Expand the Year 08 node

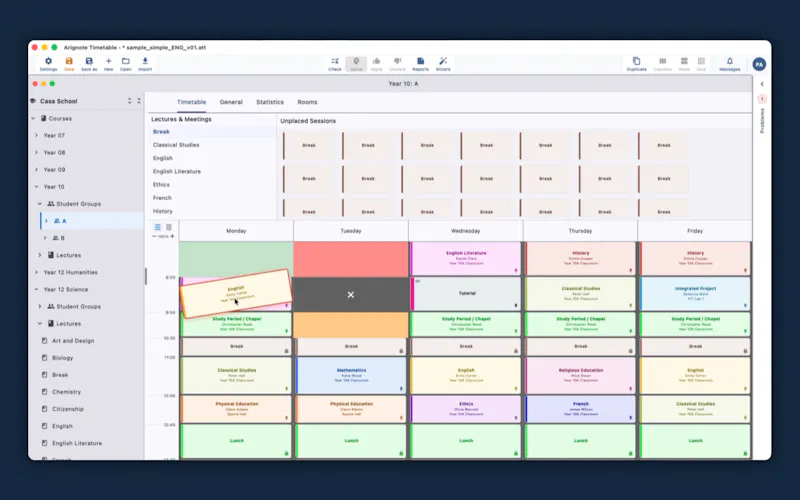pos(36,153)
